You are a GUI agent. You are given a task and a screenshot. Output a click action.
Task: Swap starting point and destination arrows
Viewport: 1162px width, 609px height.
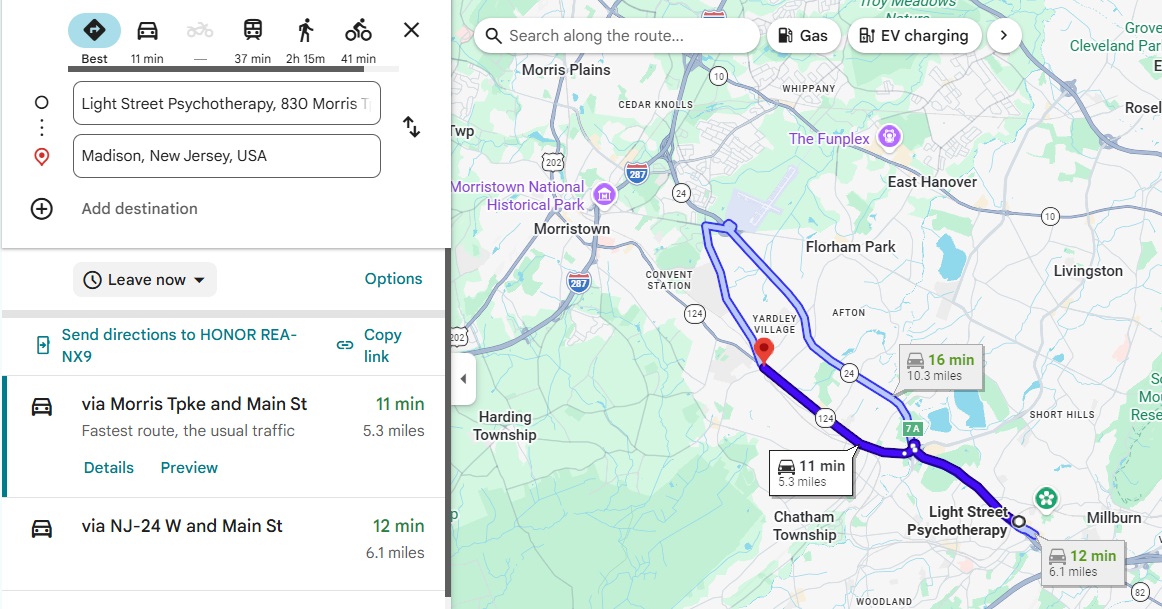(411, 127)
